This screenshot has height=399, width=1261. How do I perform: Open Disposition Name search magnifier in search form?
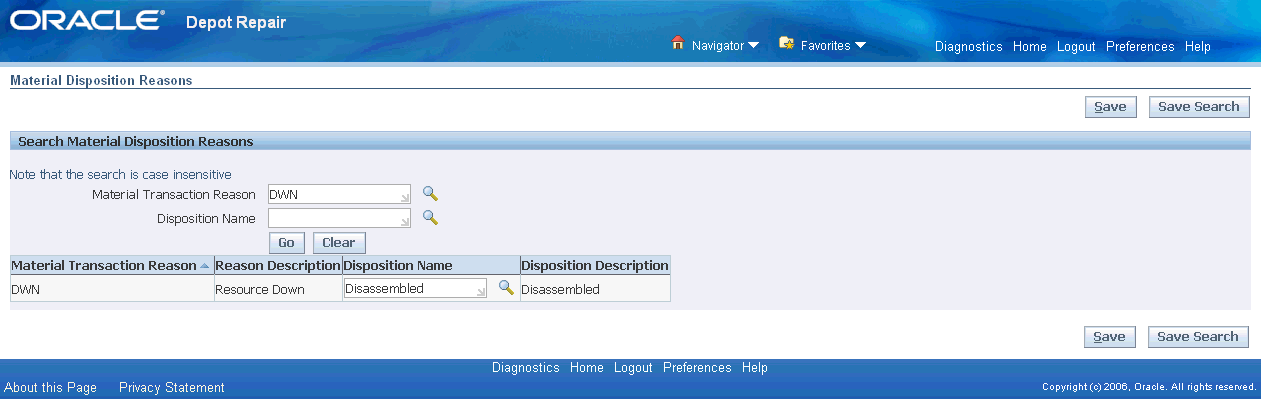pos(430,217)
